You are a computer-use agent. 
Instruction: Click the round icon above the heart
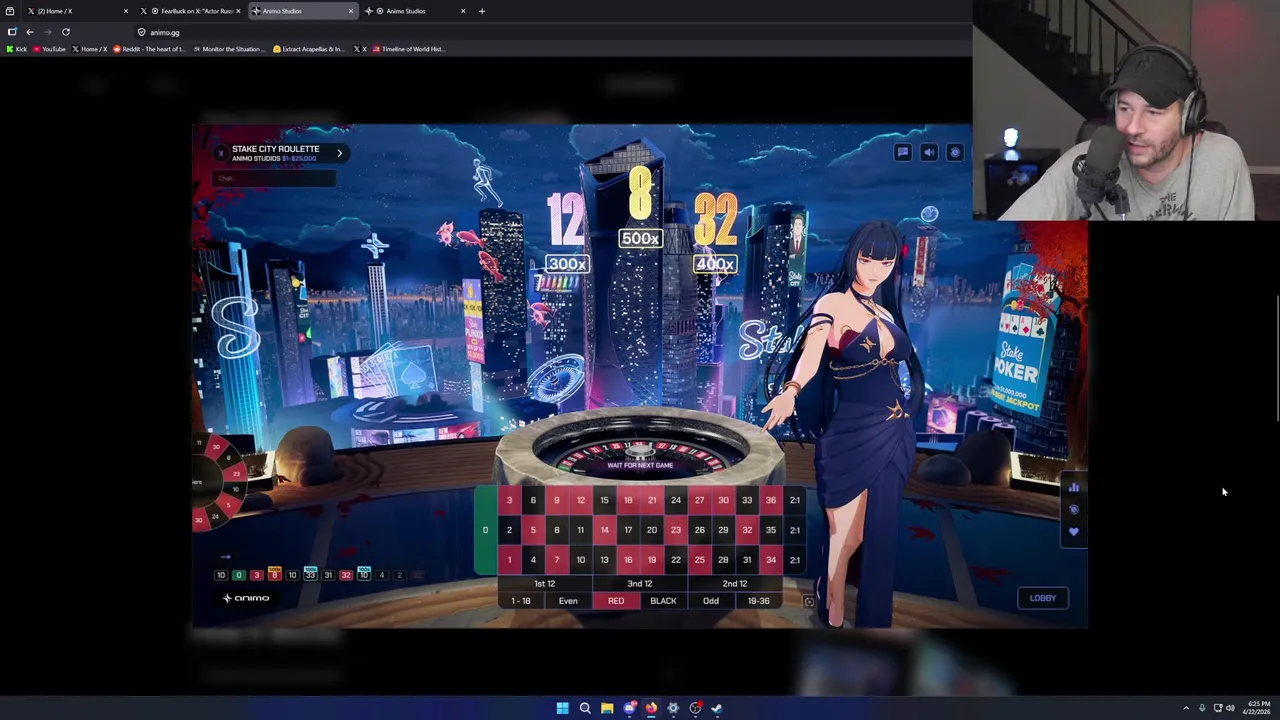[1074, 509]
